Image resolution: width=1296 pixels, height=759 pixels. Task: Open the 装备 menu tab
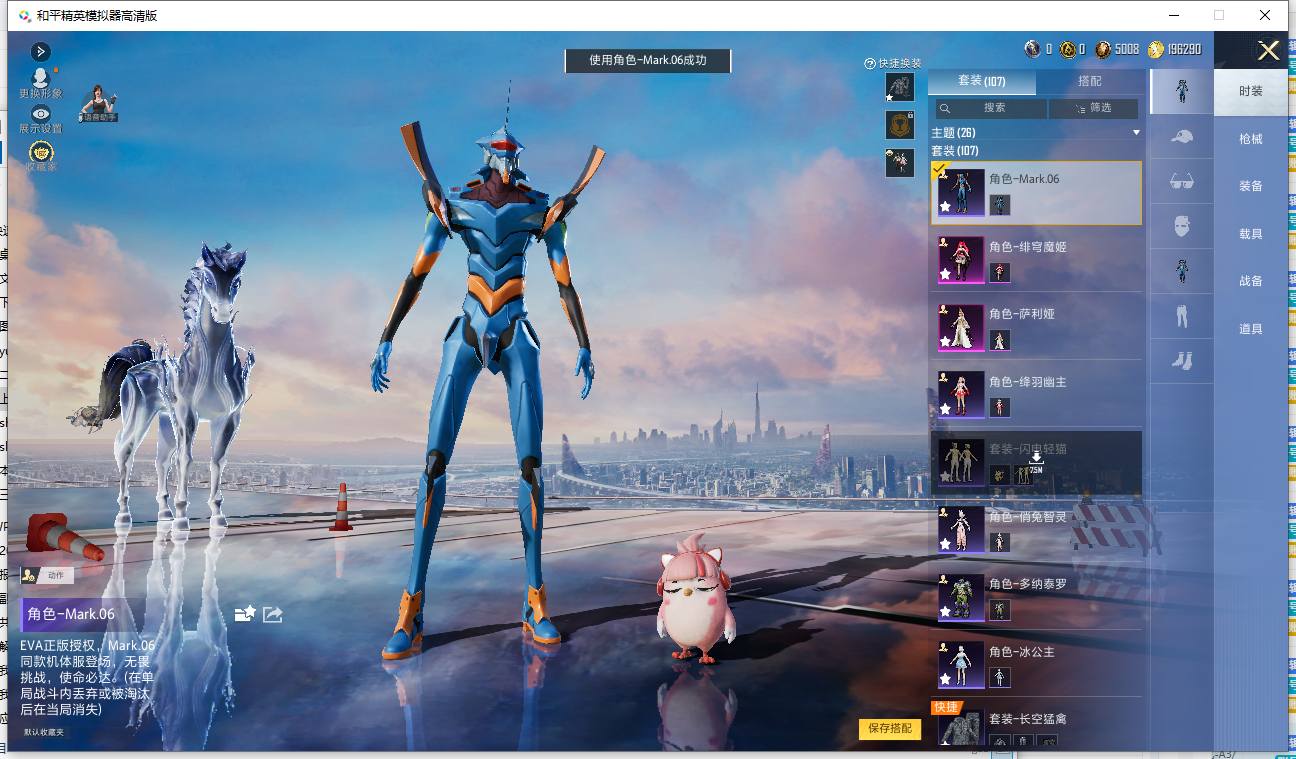pos(1251,186)
